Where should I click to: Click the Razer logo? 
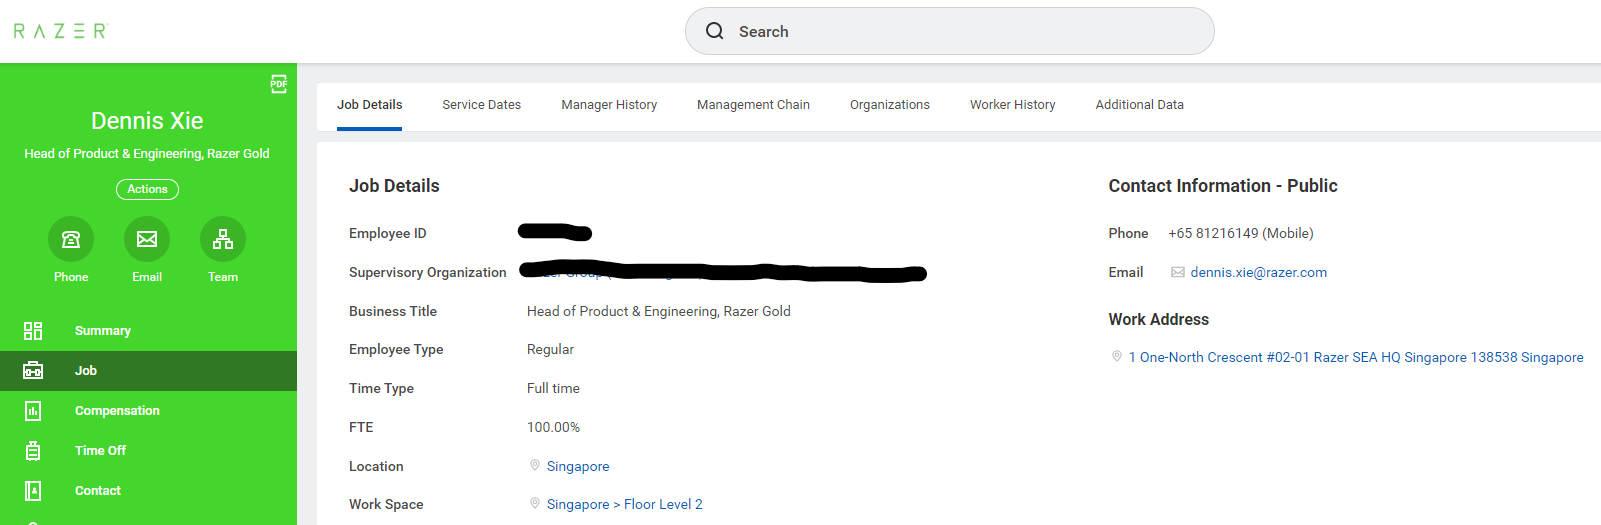point(60,31)
